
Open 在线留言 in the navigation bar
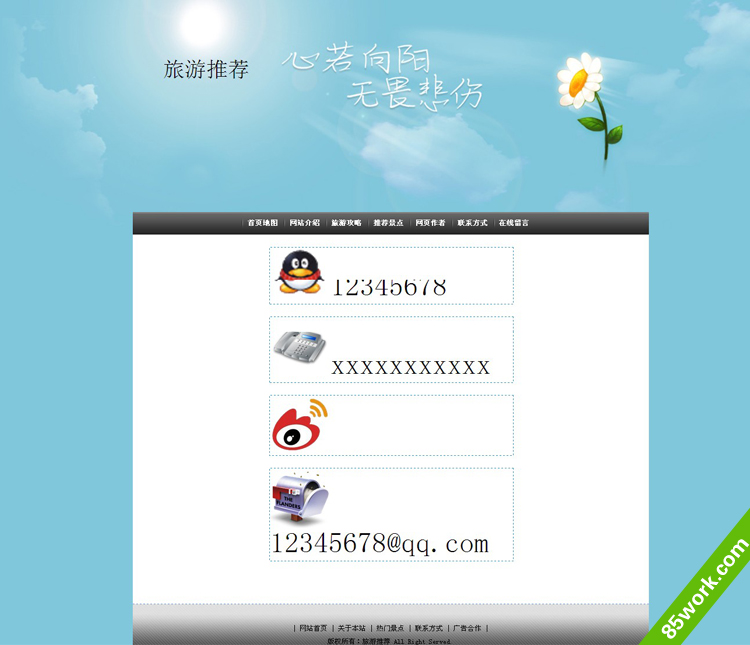[514, 223]
